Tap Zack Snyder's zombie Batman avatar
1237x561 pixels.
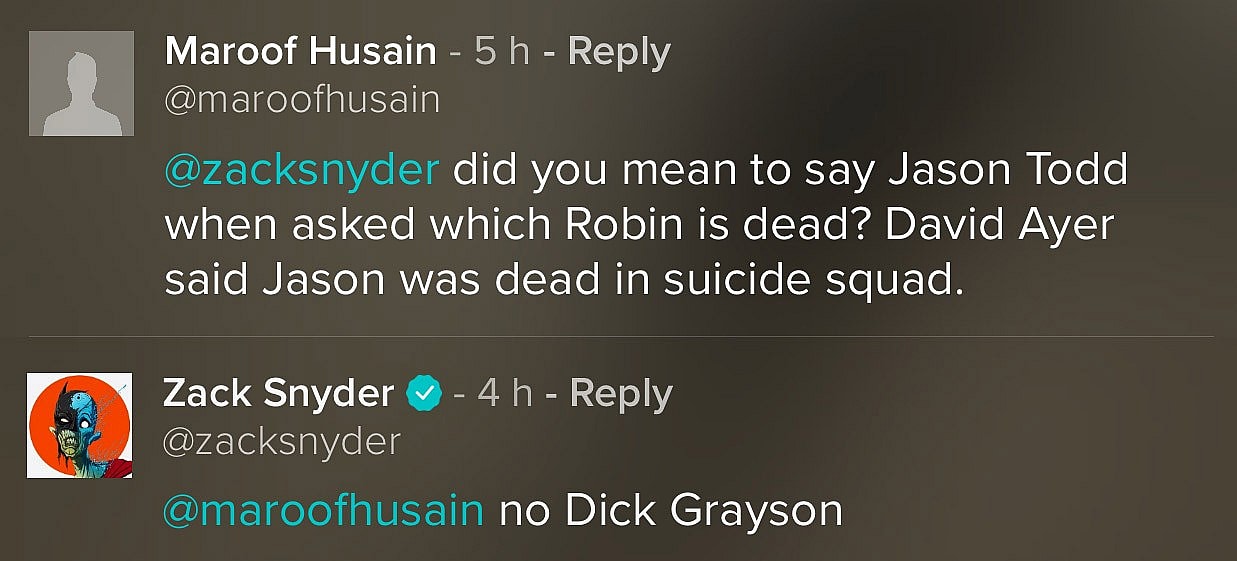[x=79, y=425]
